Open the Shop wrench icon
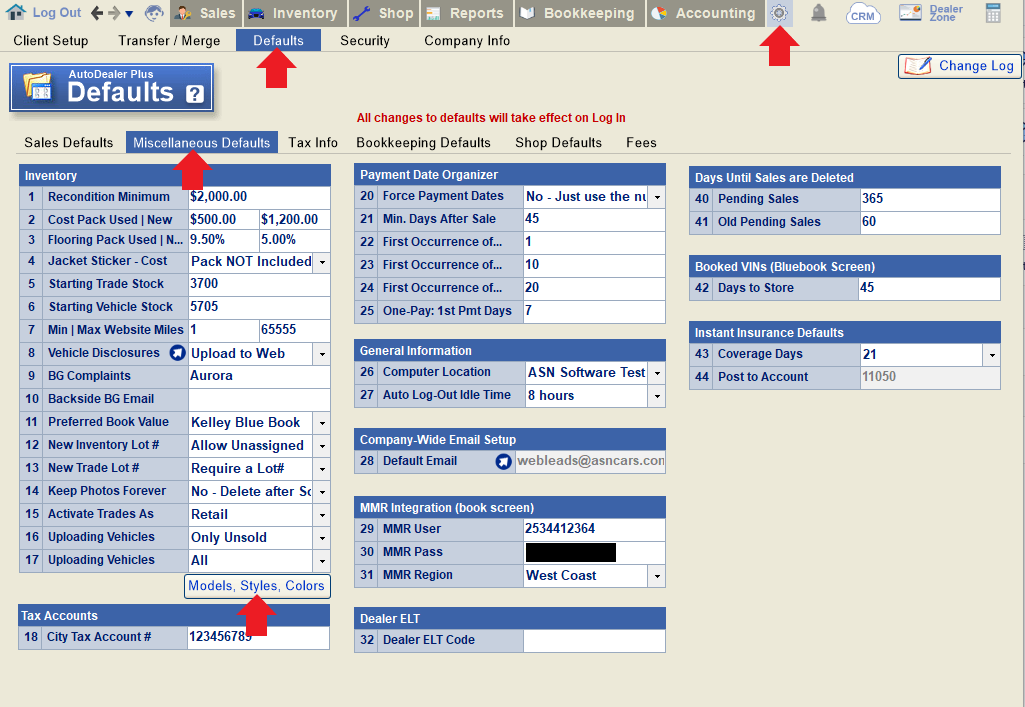Viewport: 1025px width, 707px height. (361, 13)
